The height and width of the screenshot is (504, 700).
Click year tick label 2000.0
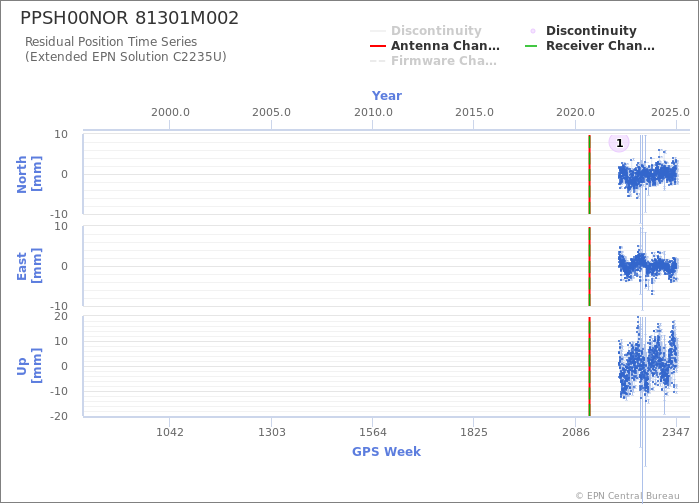click(x=170, y=112)
